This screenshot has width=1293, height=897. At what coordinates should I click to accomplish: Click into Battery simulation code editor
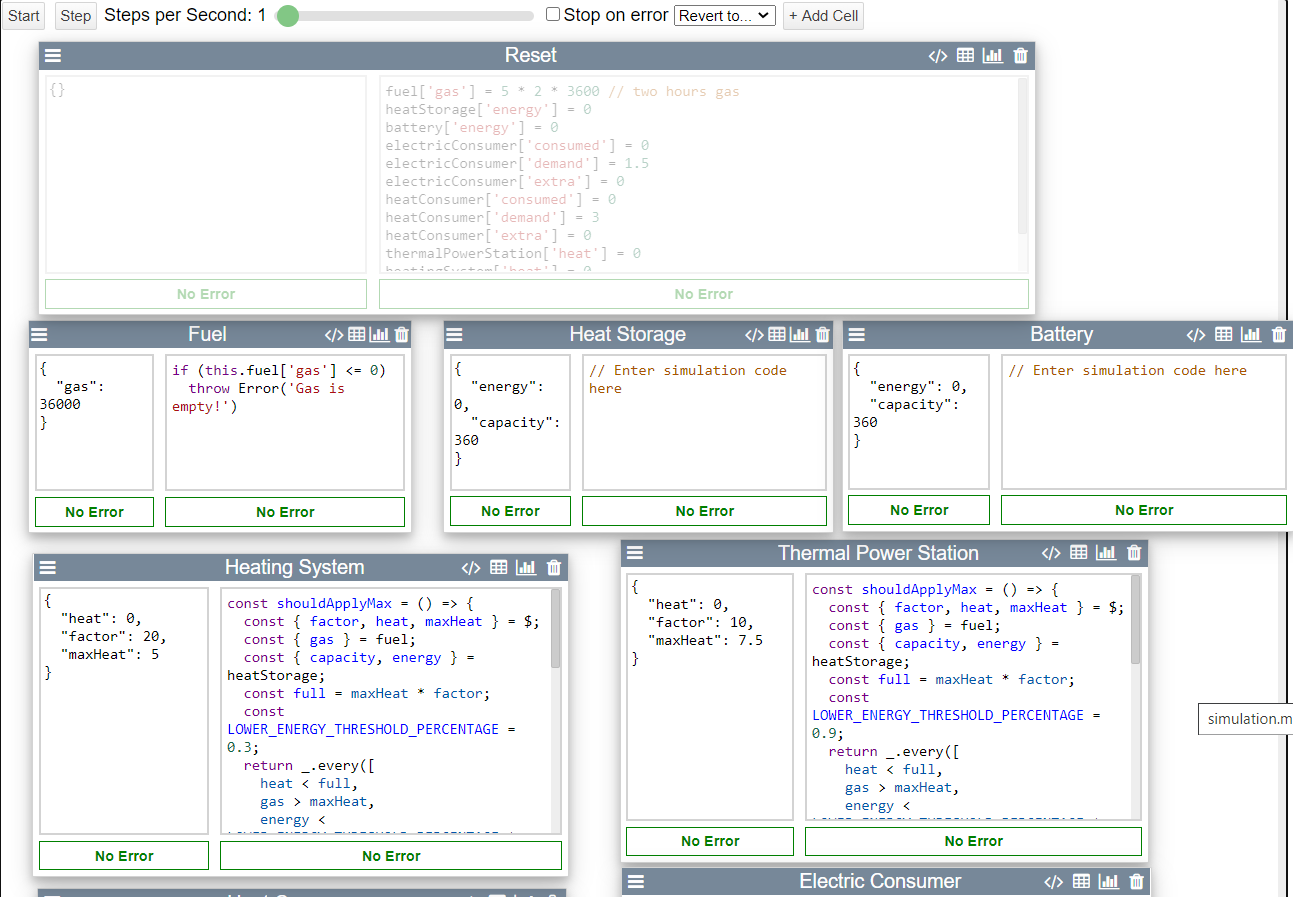point(1143,420)
